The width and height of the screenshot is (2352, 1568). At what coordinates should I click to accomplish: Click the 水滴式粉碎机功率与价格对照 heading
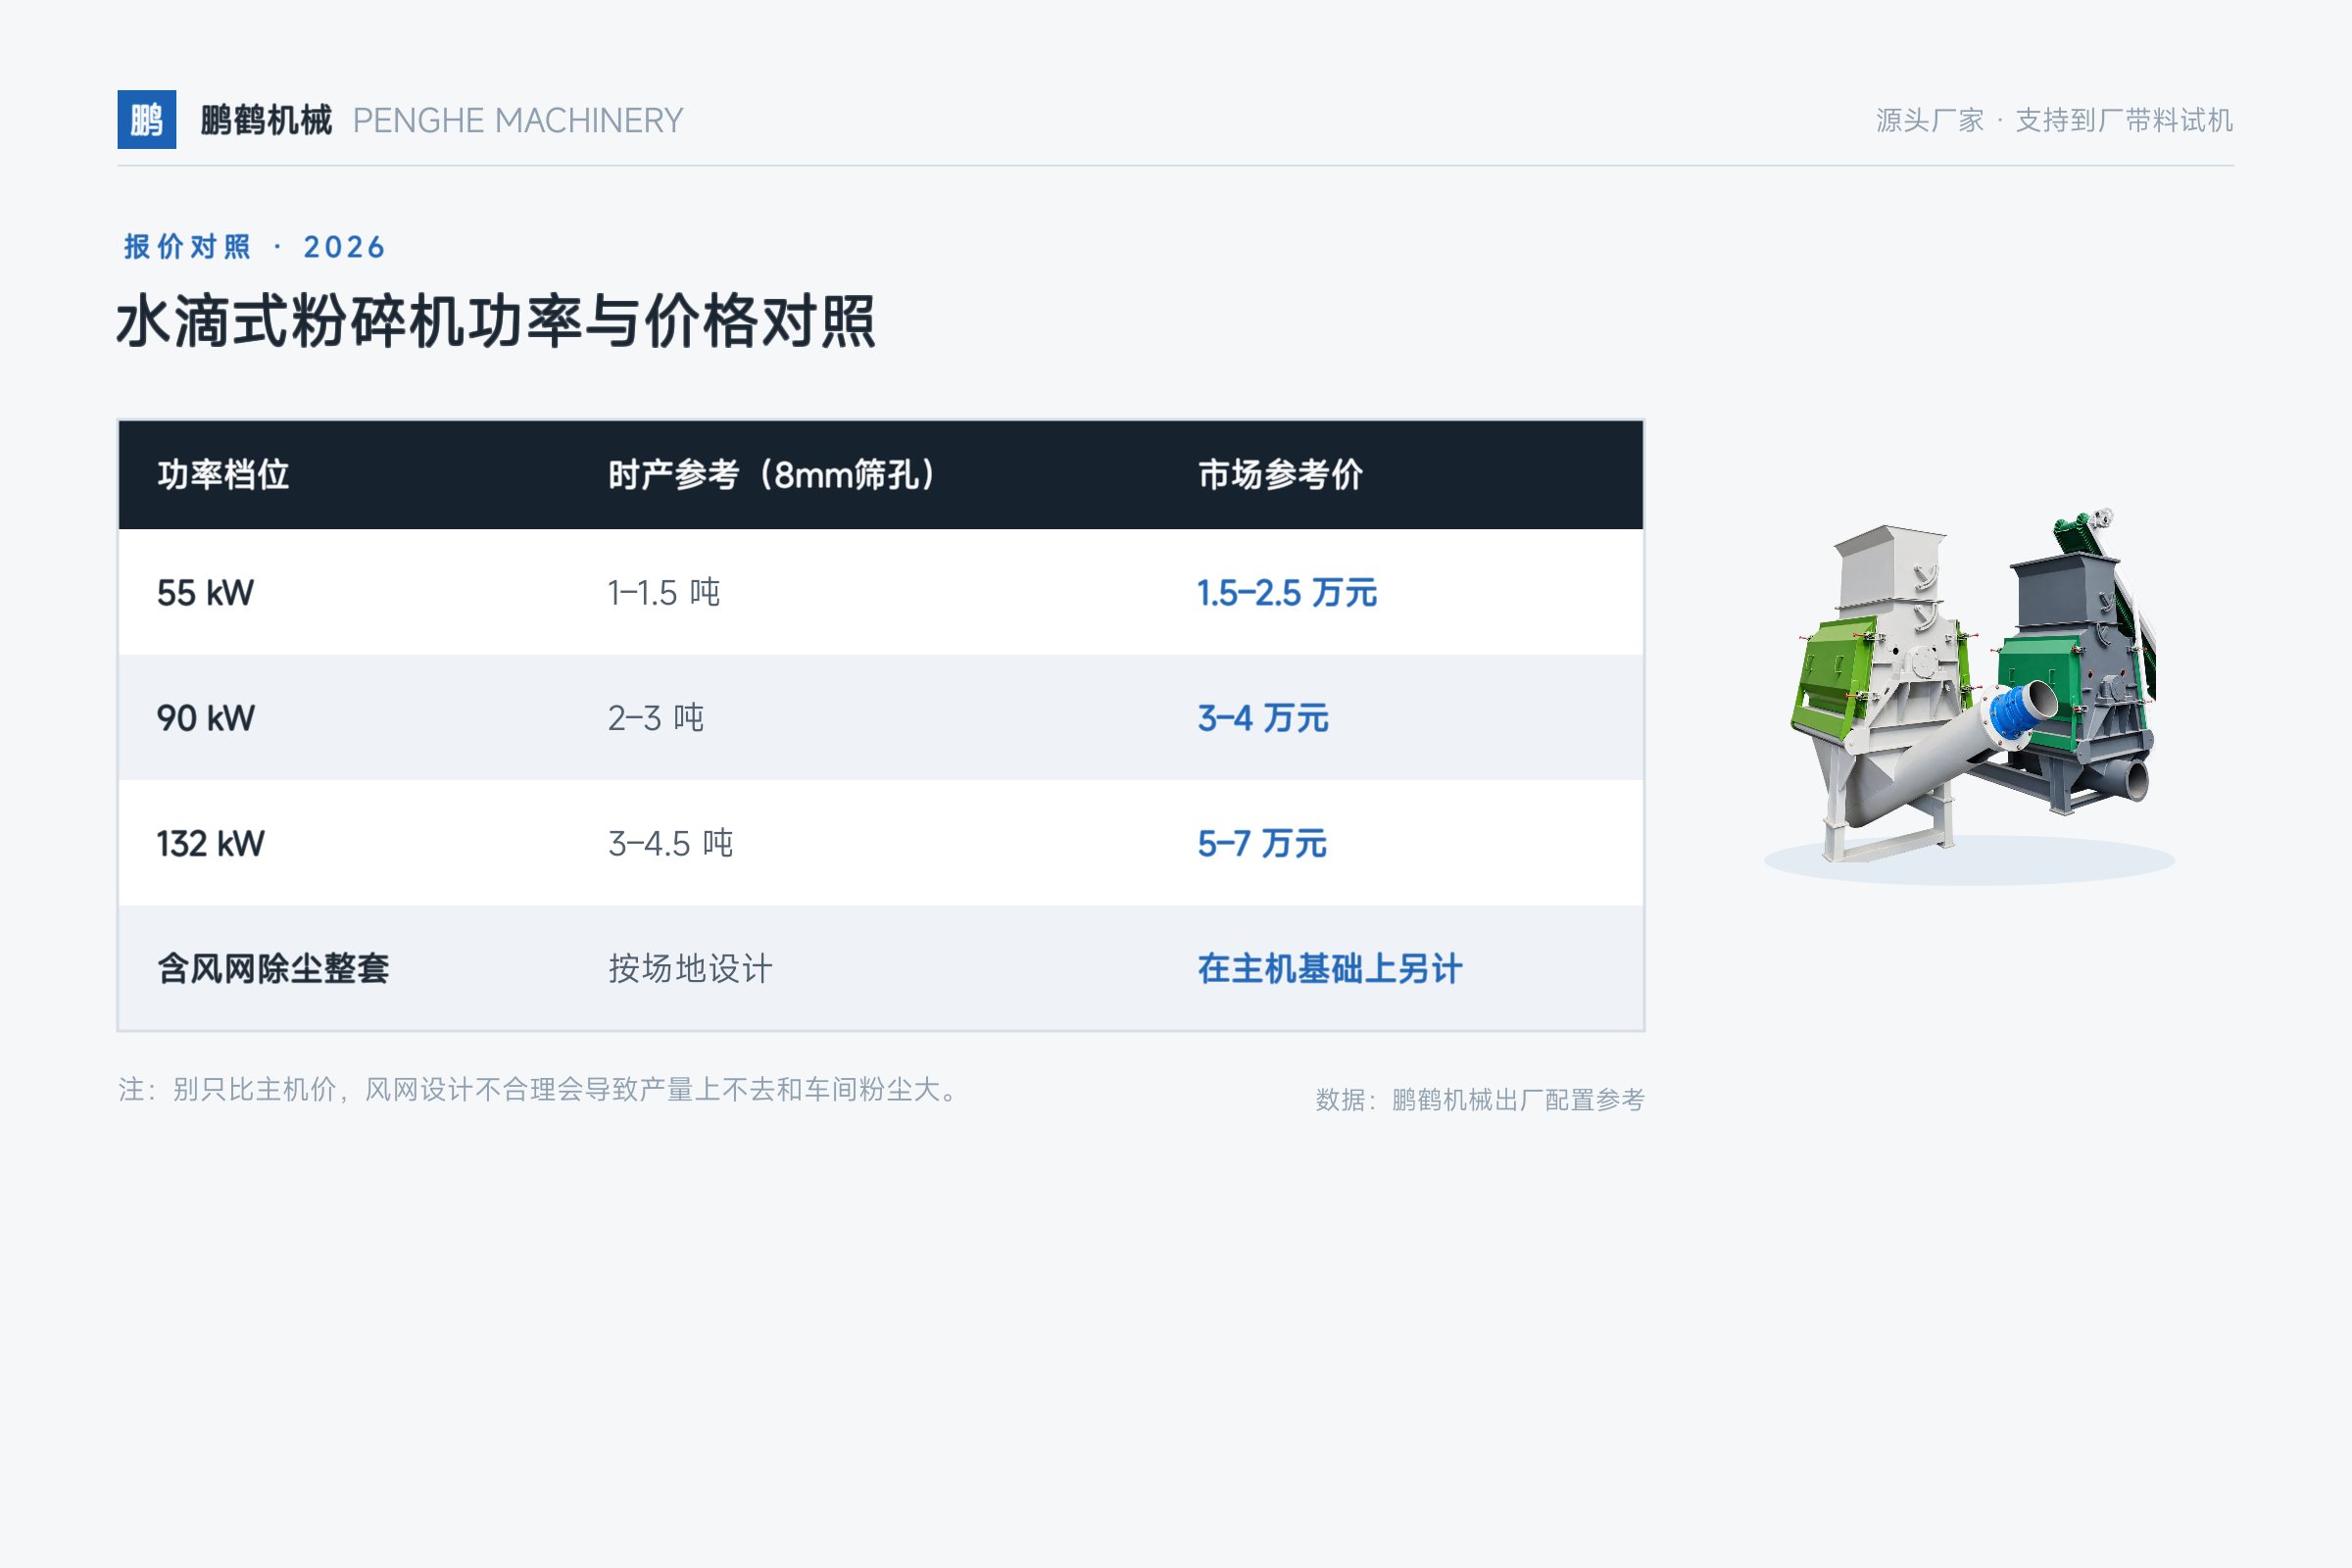(496, 322)
